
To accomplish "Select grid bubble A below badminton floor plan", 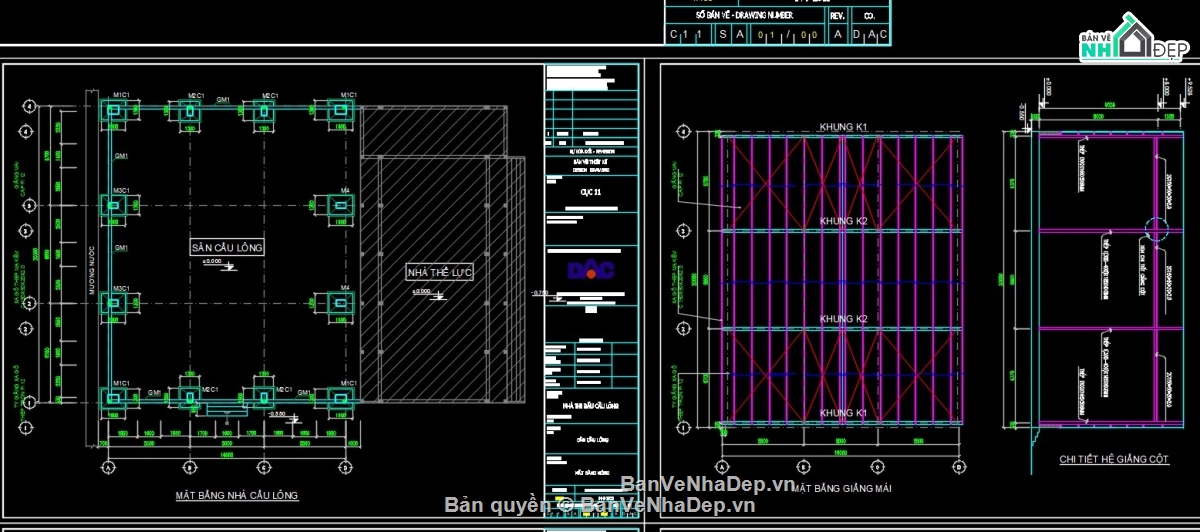I will 110,466.
